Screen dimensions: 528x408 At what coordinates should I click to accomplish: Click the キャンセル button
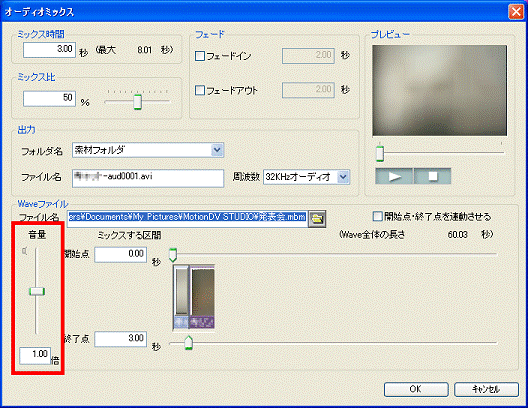click(x=486, y=389)
